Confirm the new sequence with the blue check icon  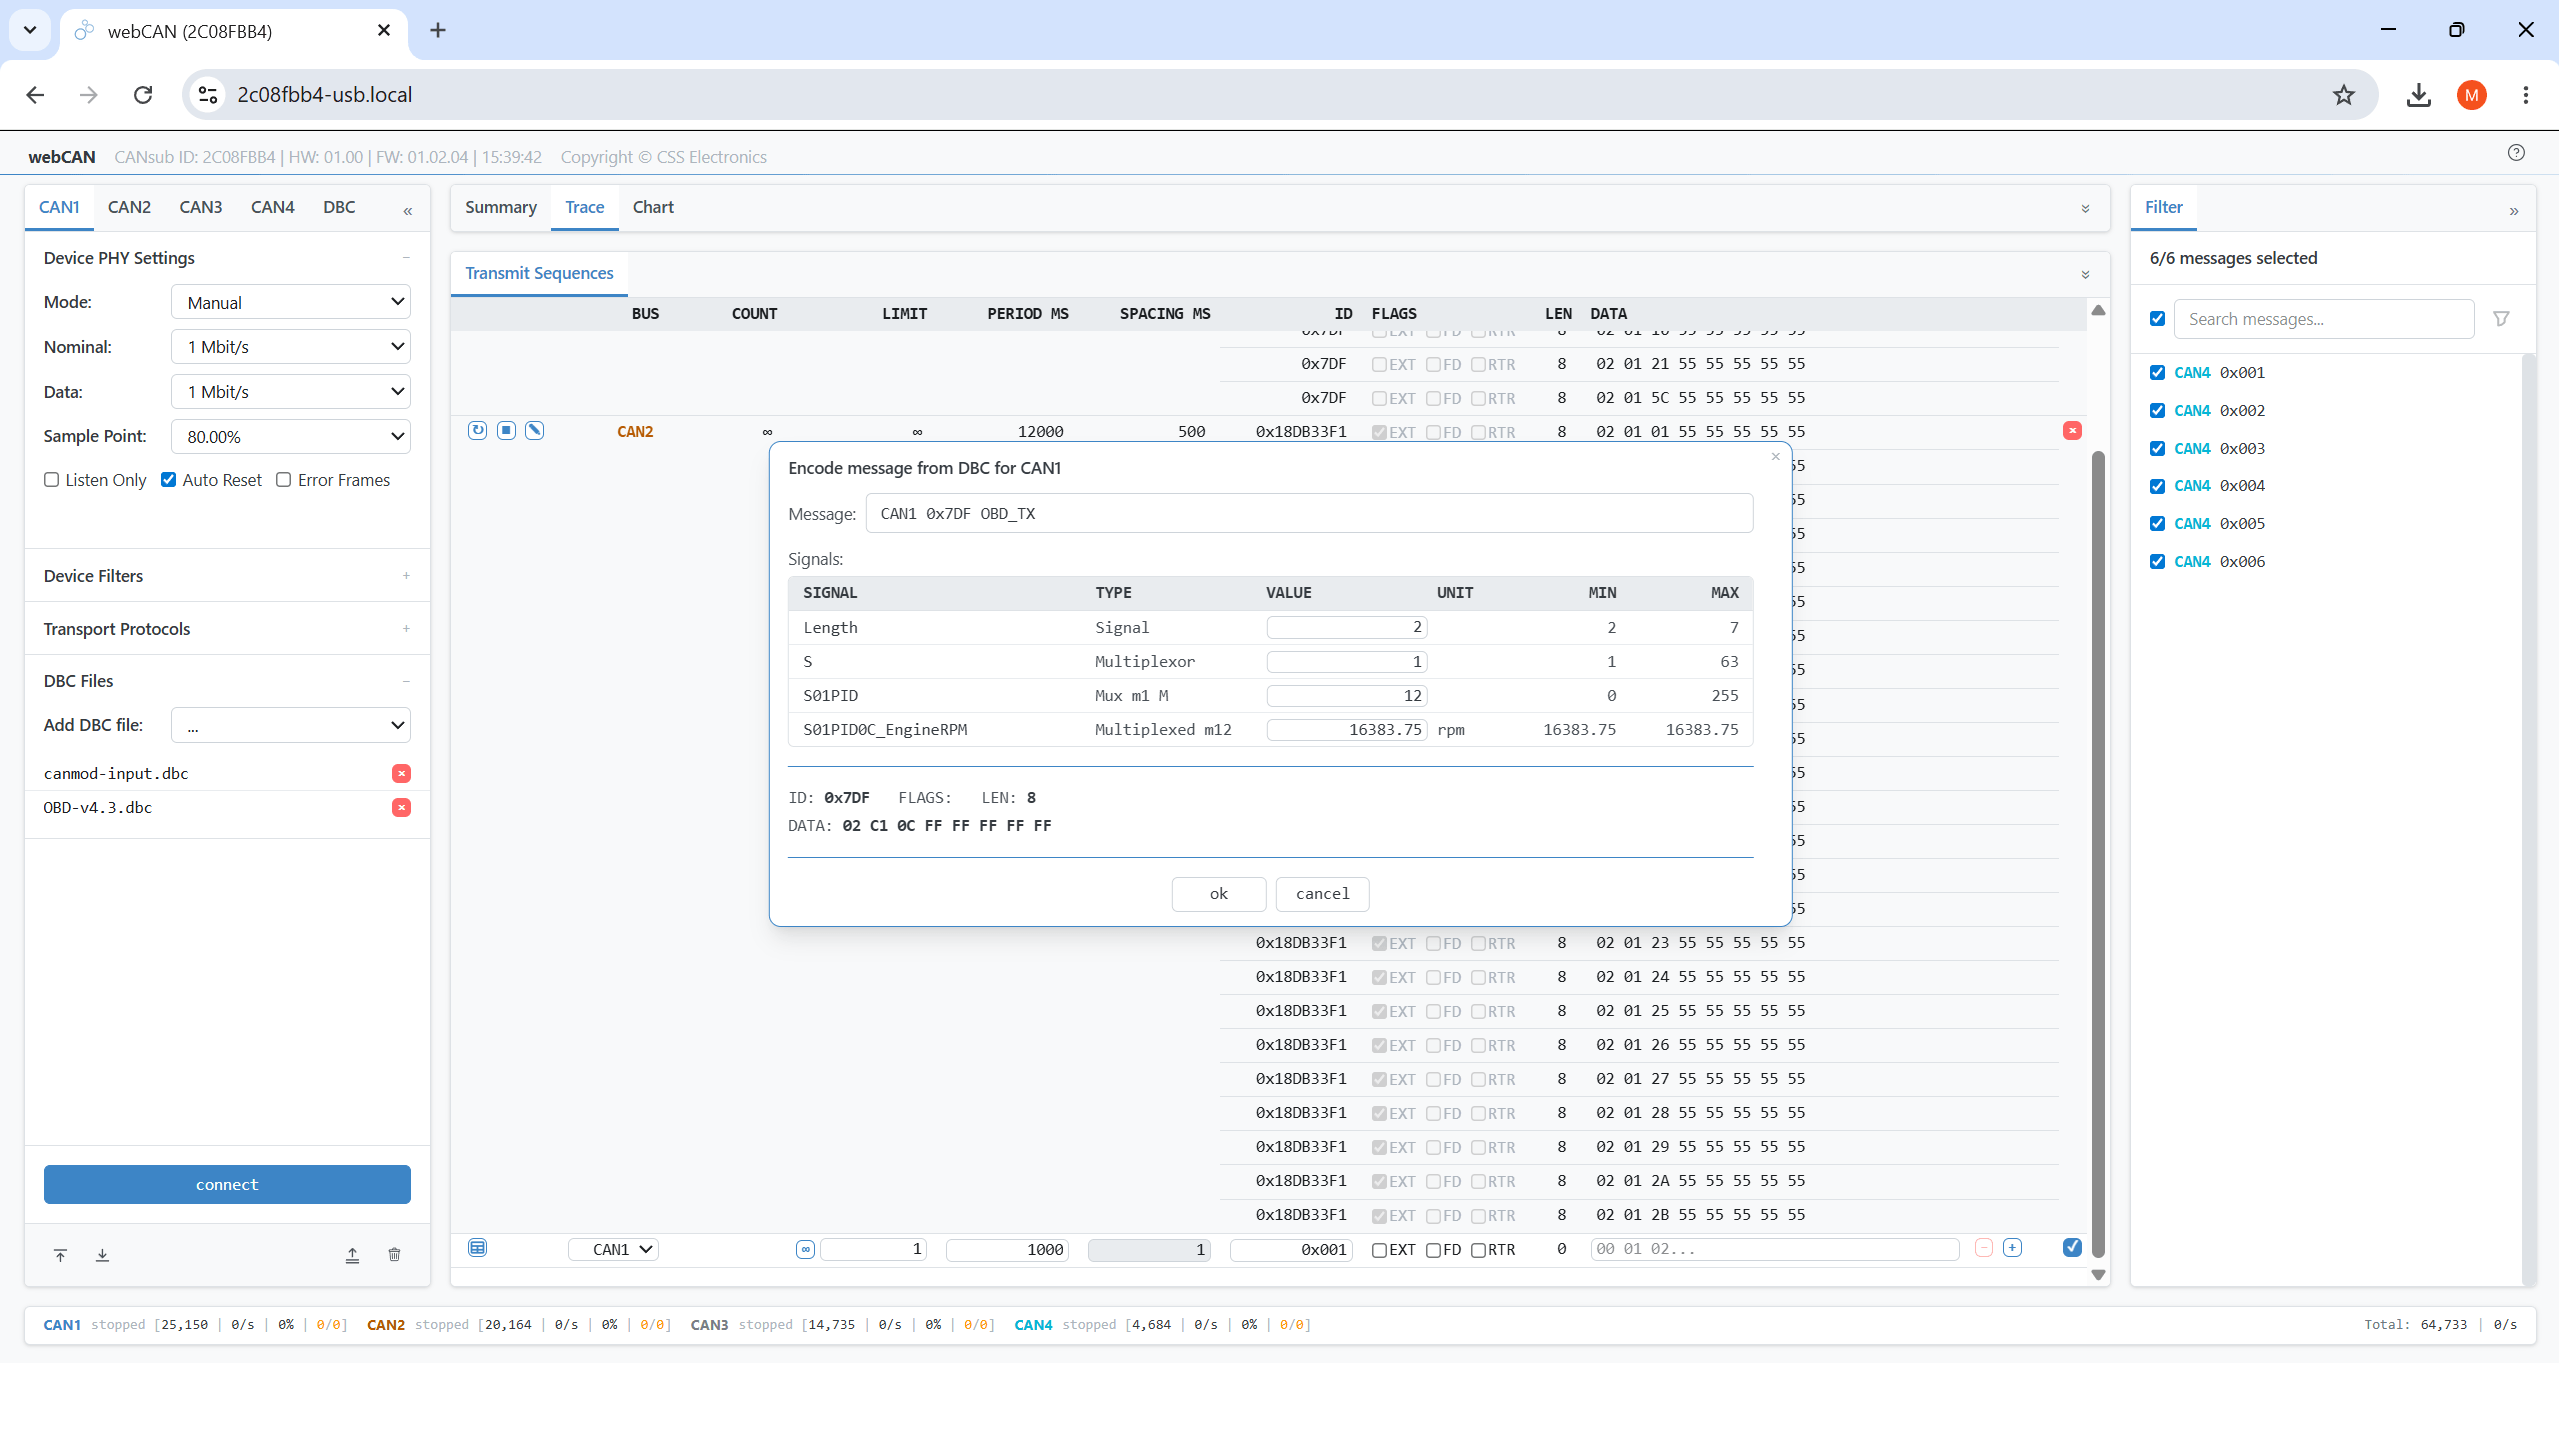[x=2072, y=1248]
